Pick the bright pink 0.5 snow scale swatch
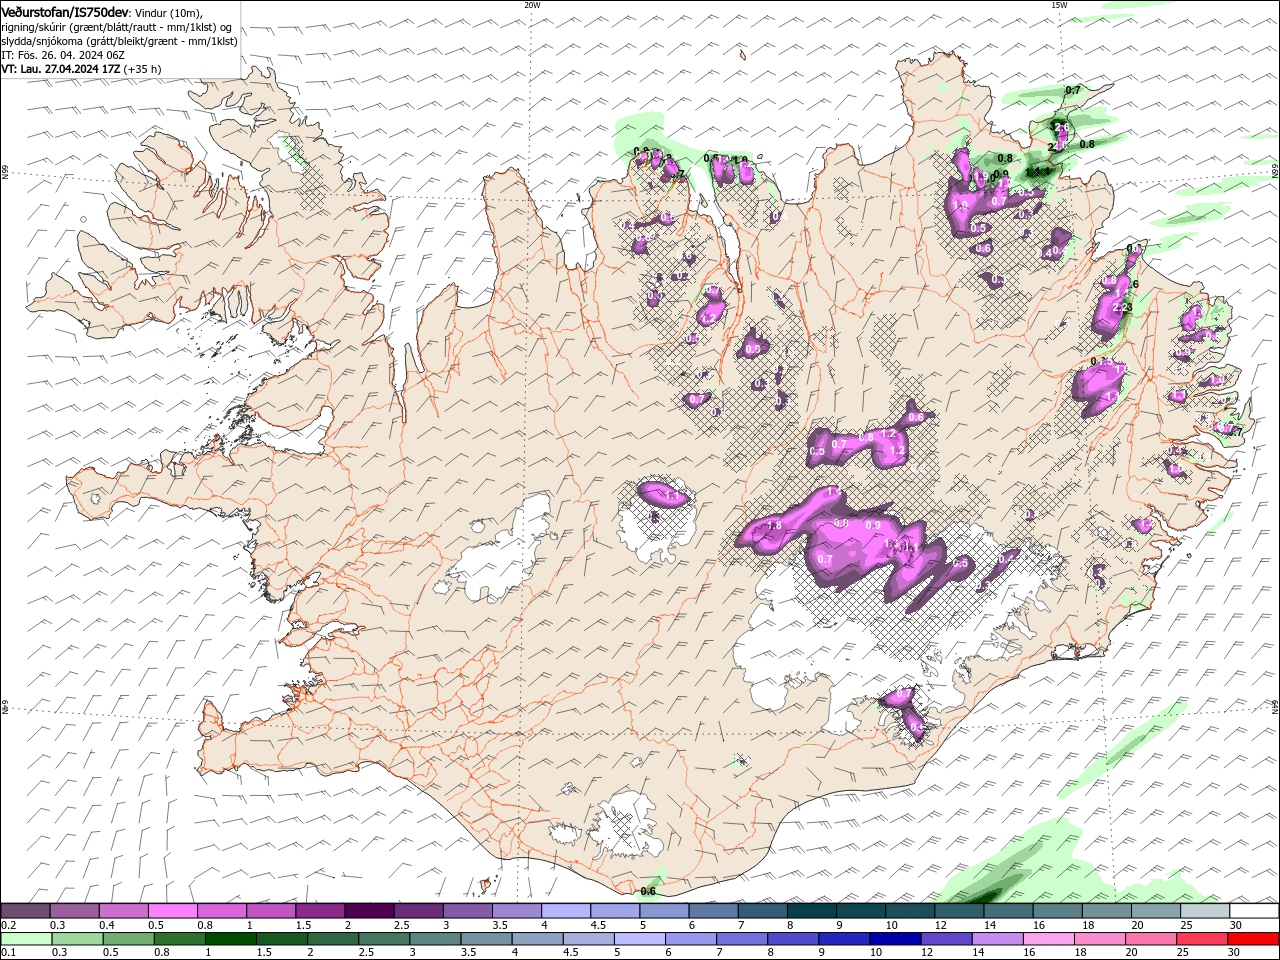This screenshot has height=960, width=1280. [x=172, y=911]
